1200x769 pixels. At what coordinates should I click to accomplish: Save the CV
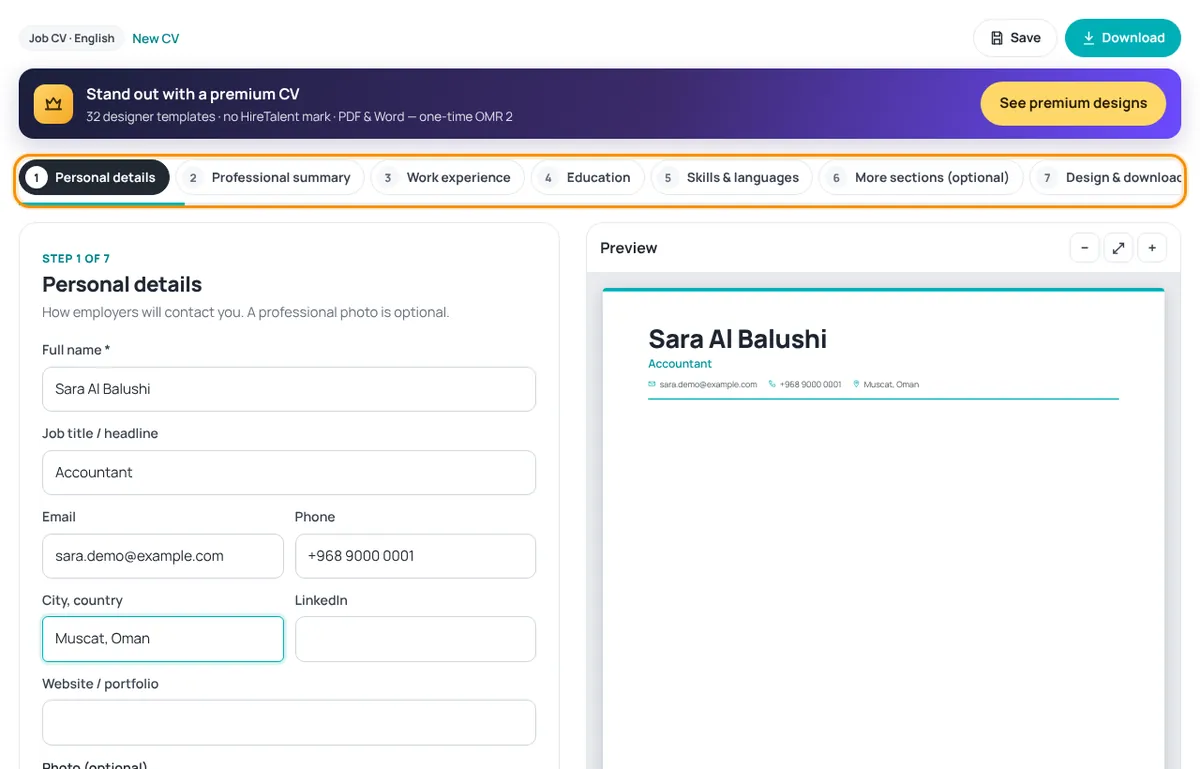1015,38
